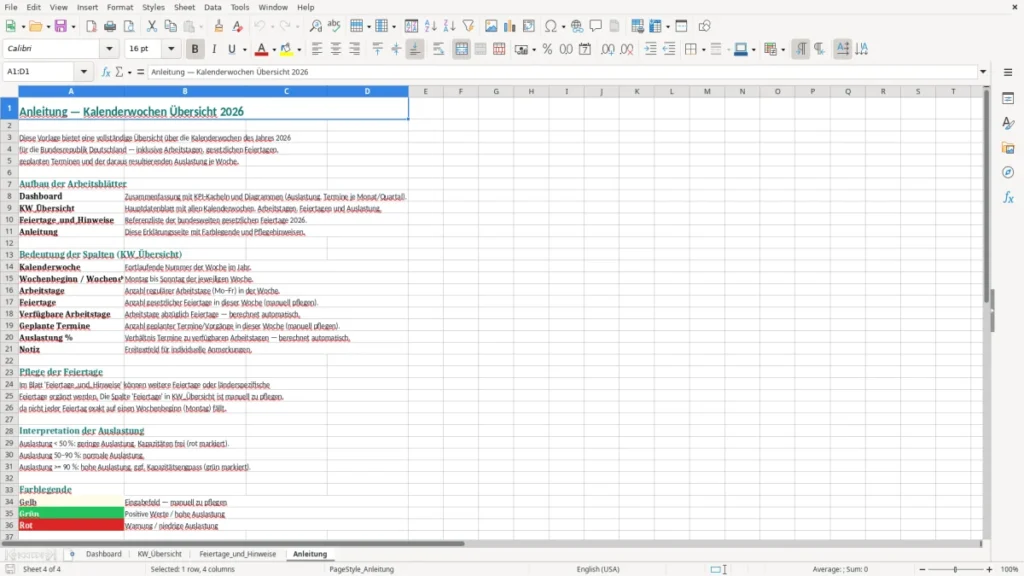This screenshot has width=1024, height=576.
Task: Switch to the Dashboard sheet tab
Action: 104,554
